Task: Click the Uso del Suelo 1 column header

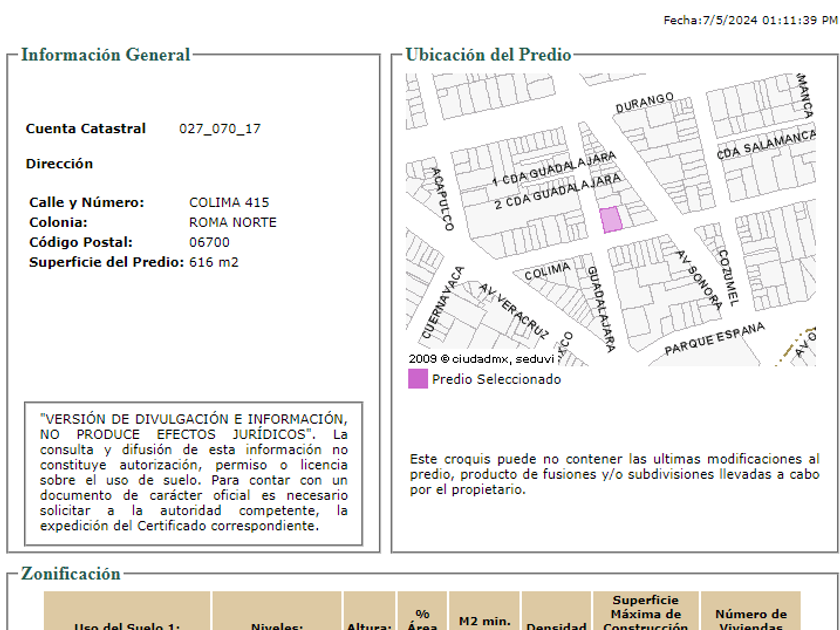Action: [x=127, y=626]
